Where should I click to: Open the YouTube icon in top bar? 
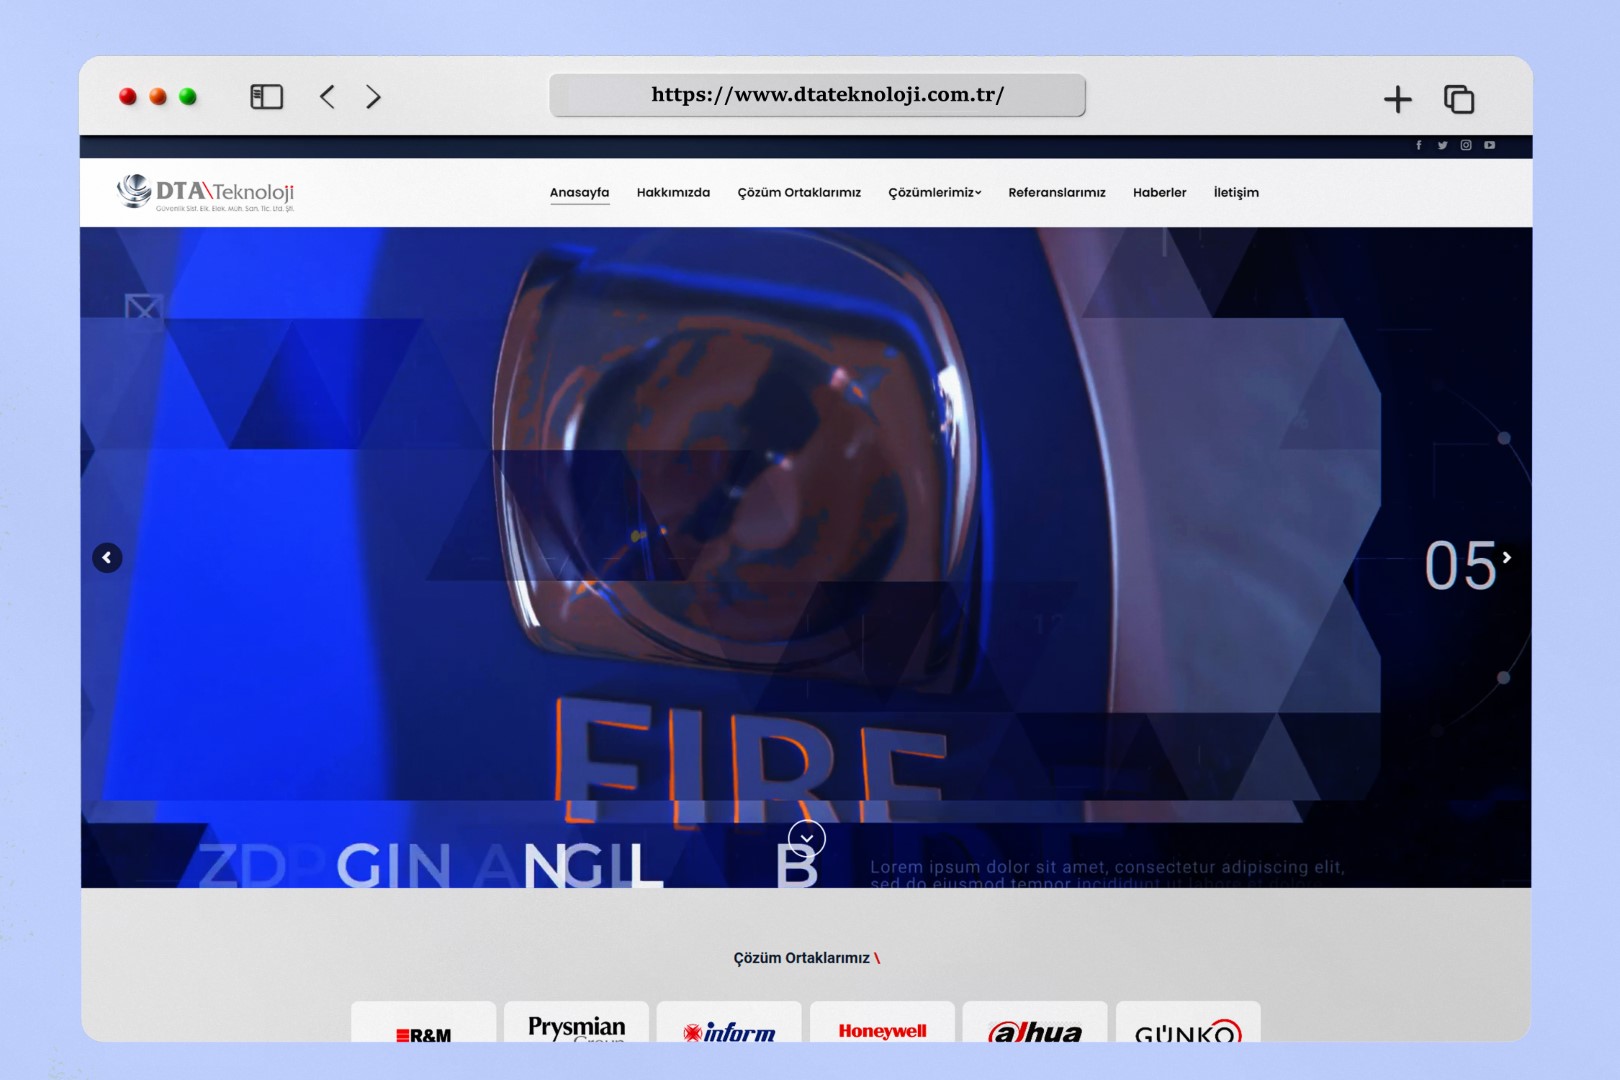1490,145
